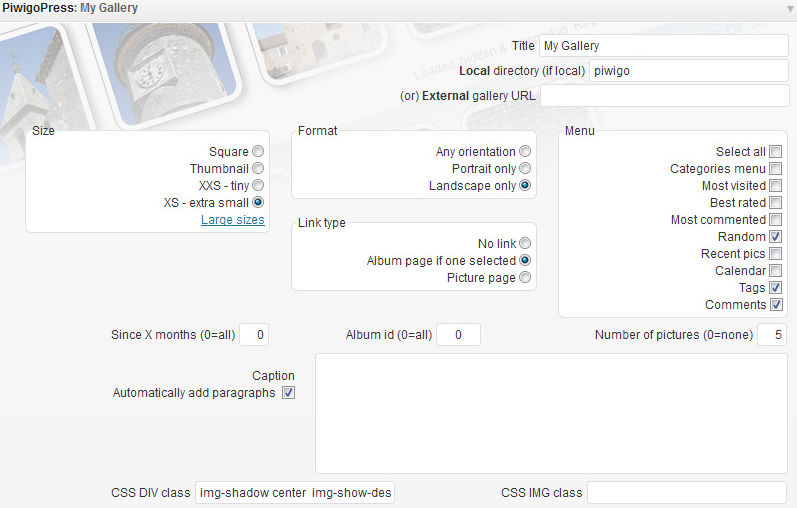
Task: Select Portrait only format
Action: point(525,168)
